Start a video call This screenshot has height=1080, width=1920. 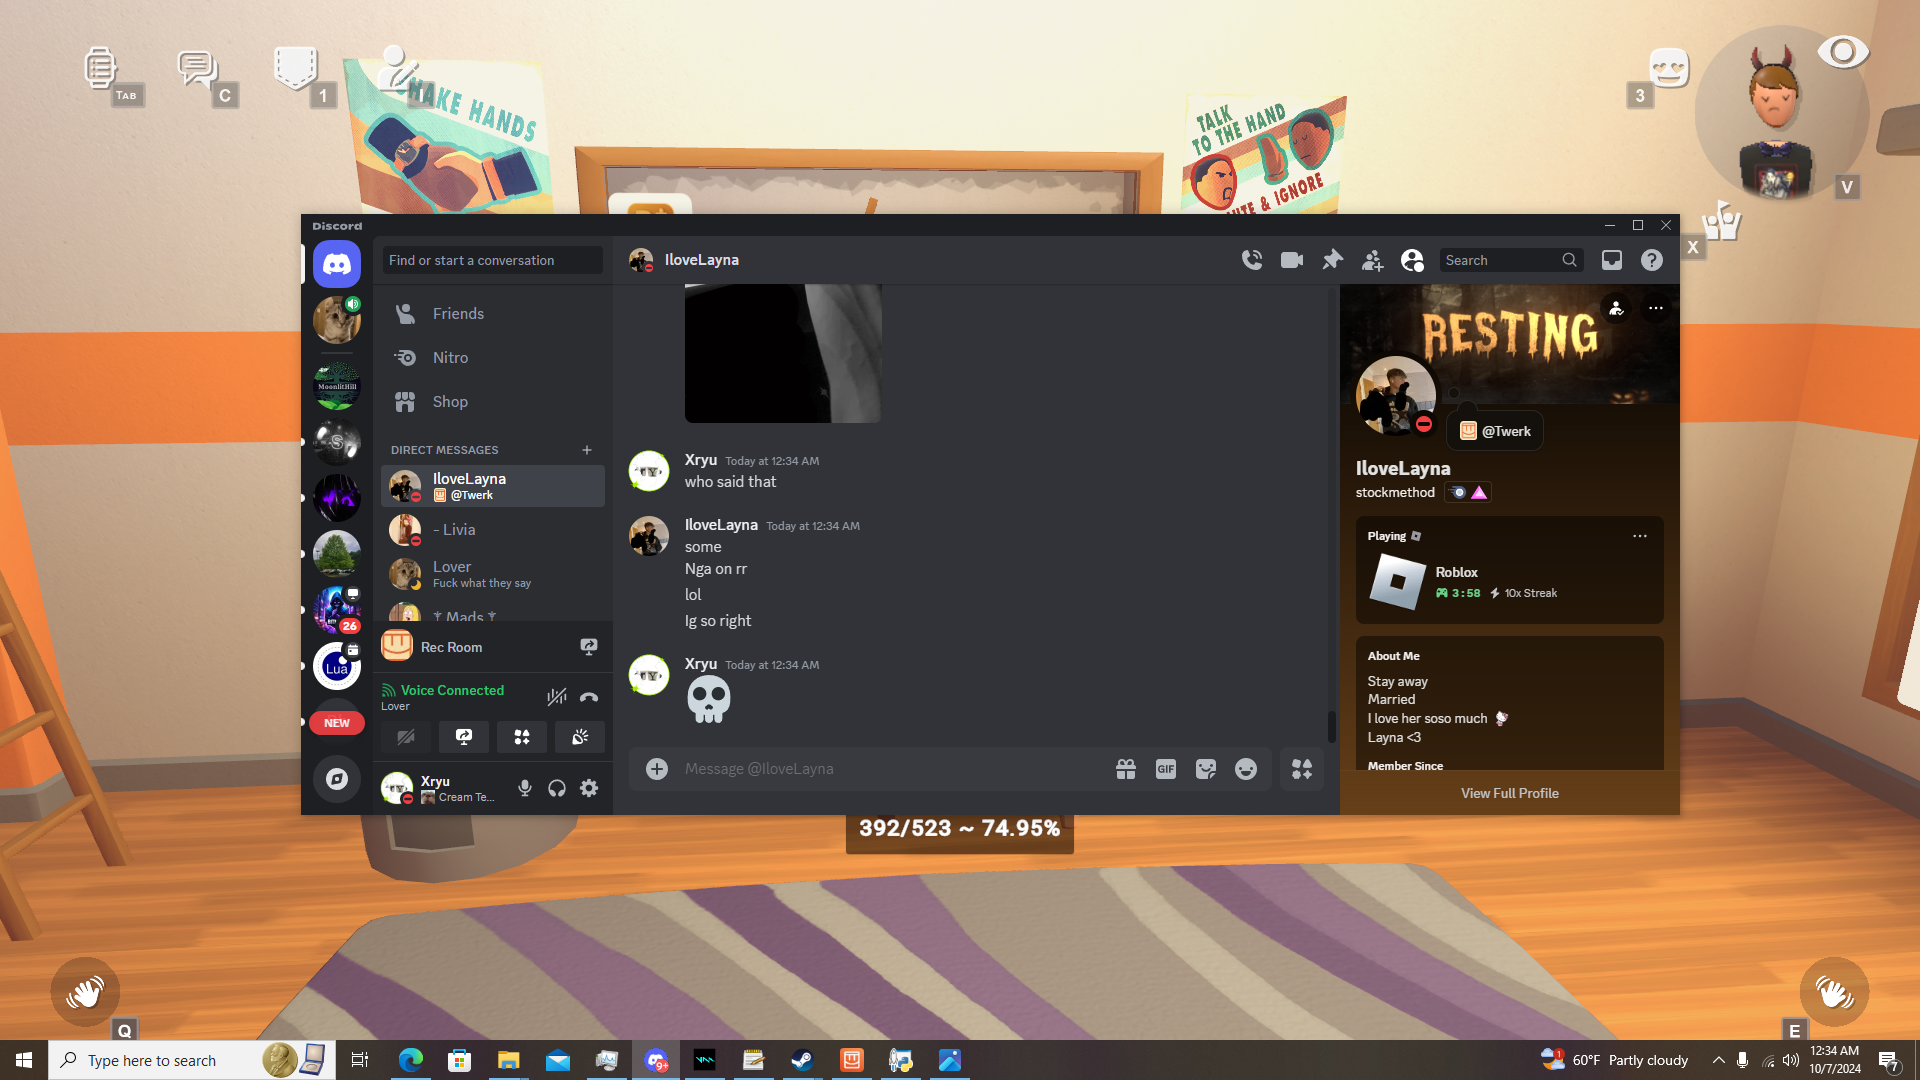pyautogui.click(x=1292, y=260)
